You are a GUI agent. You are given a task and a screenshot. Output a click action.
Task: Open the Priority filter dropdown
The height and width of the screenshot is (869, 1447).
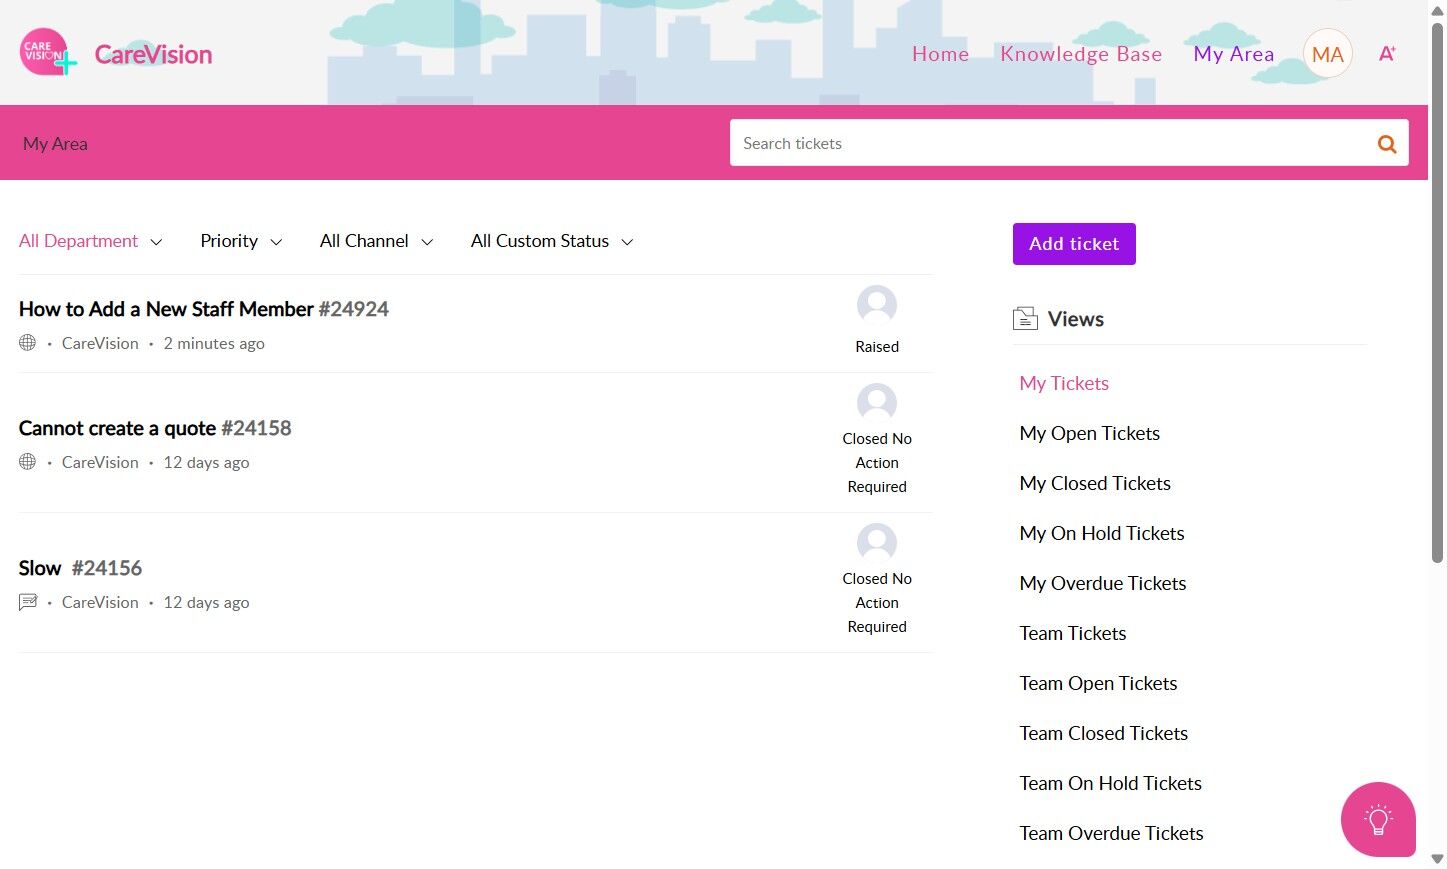(x=241, y=241)
